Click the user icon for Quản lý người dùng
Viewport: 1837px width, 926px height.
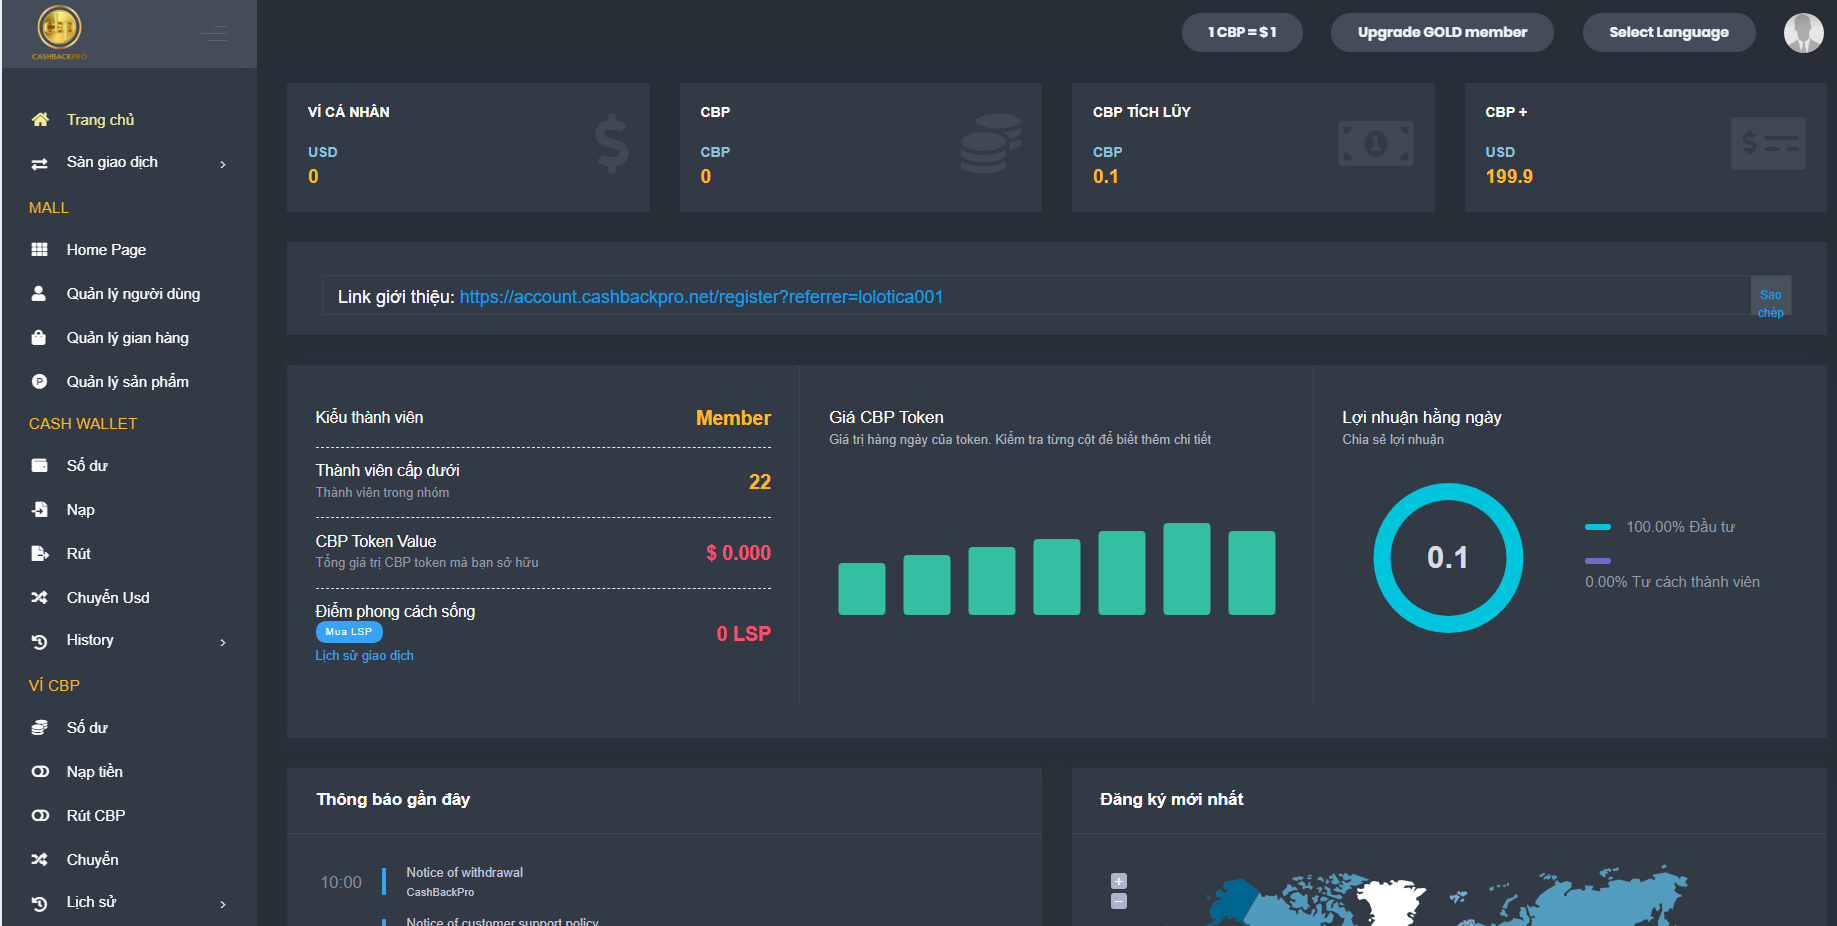pos(39,294)
